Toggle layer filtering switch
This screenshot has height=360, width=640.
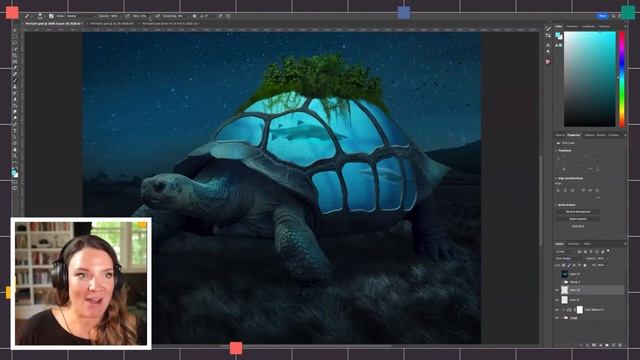point(608,251)
